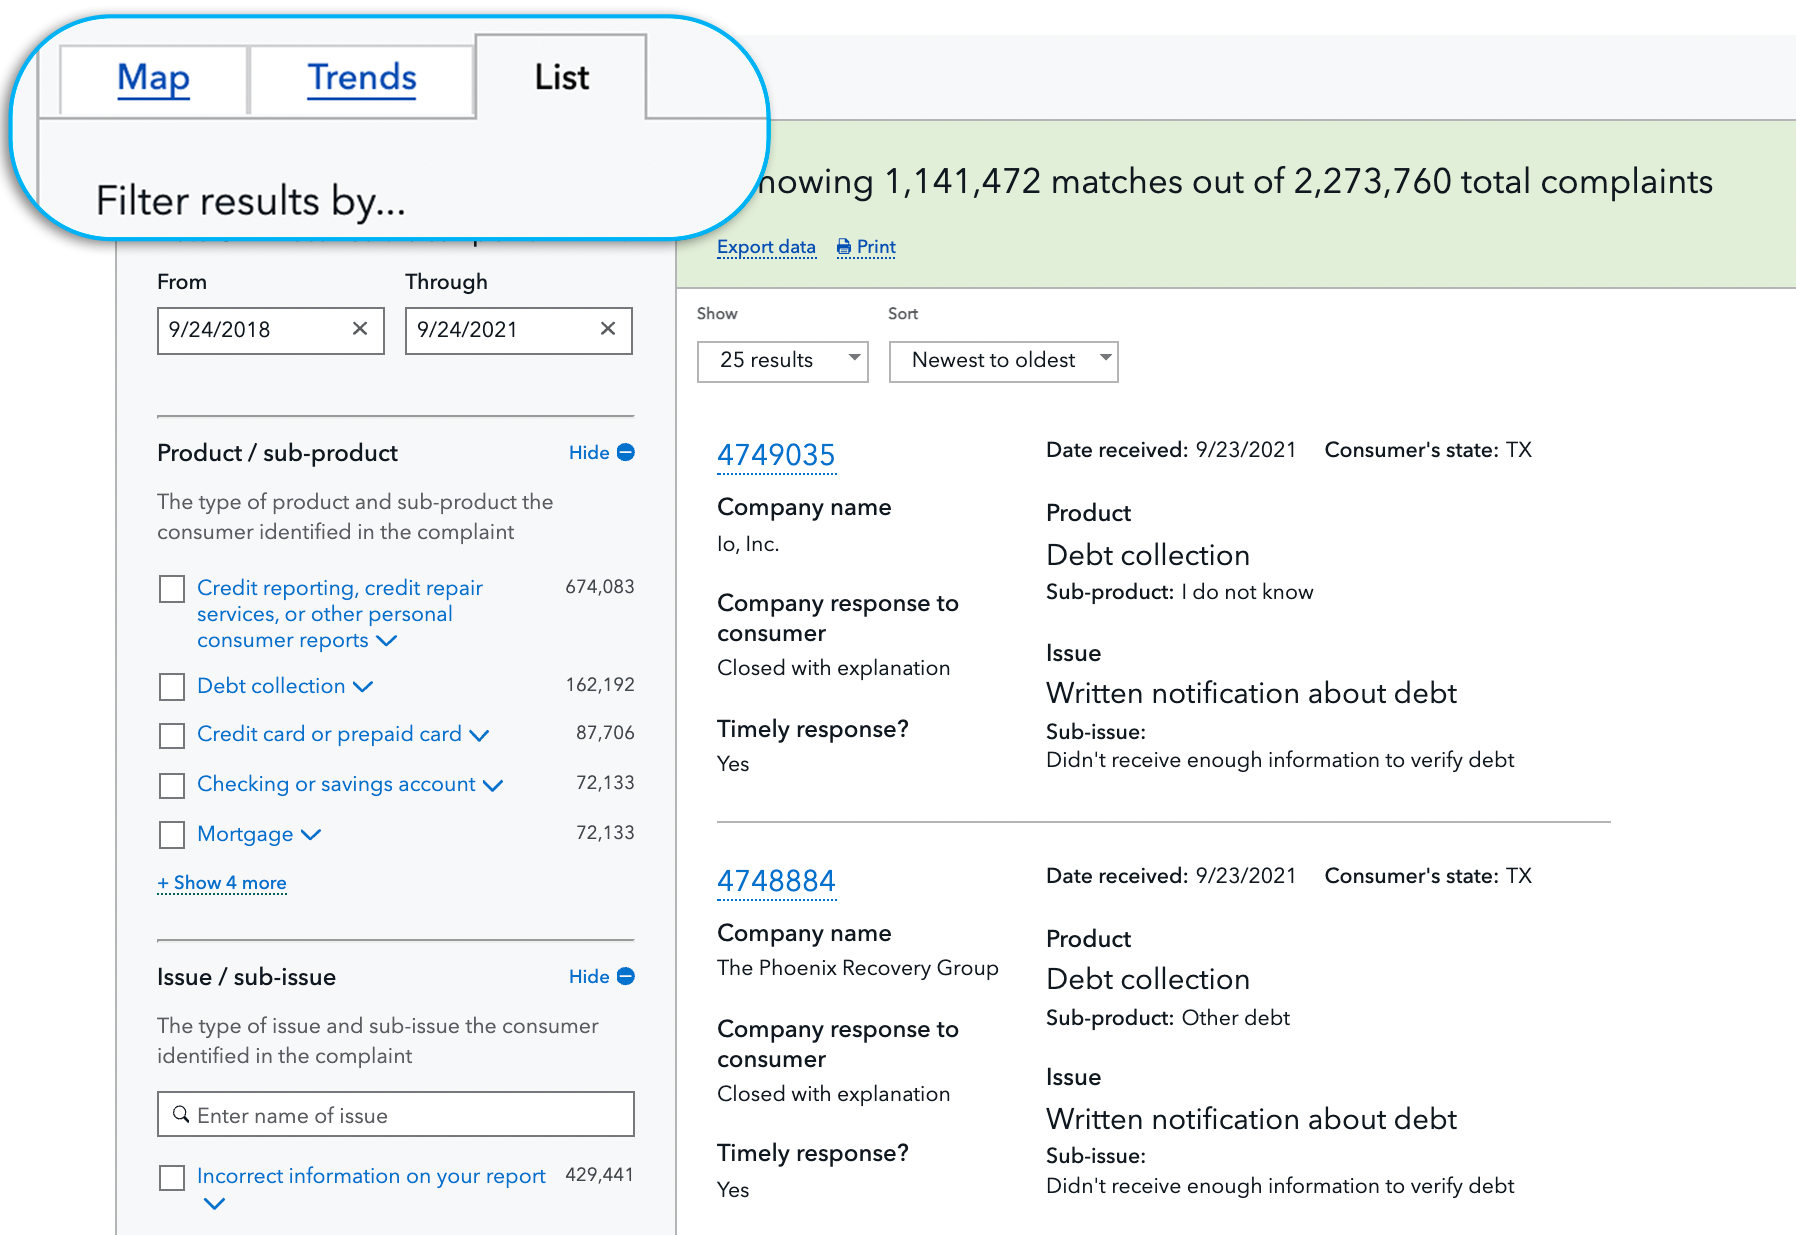This screenshot has width=1796, height=1235.
Task: Enable the Incorrect information on your report checkbox
Action: coord(172,1177)
